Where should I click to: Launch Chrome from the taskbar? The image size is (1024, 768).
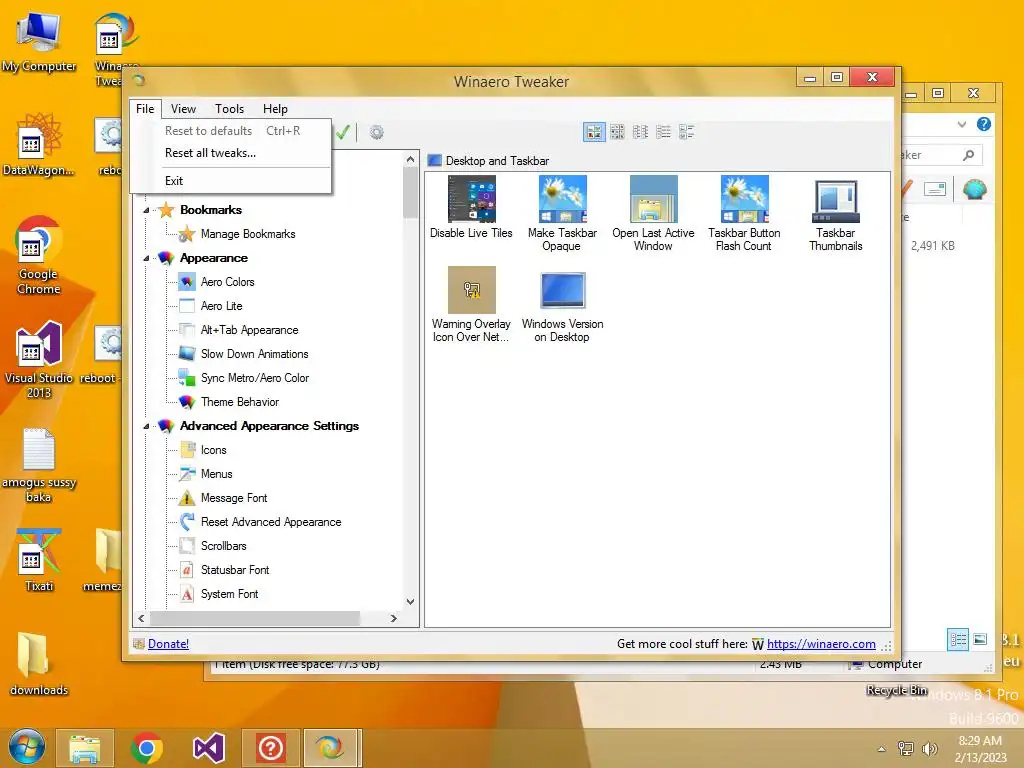pos(146,748)
